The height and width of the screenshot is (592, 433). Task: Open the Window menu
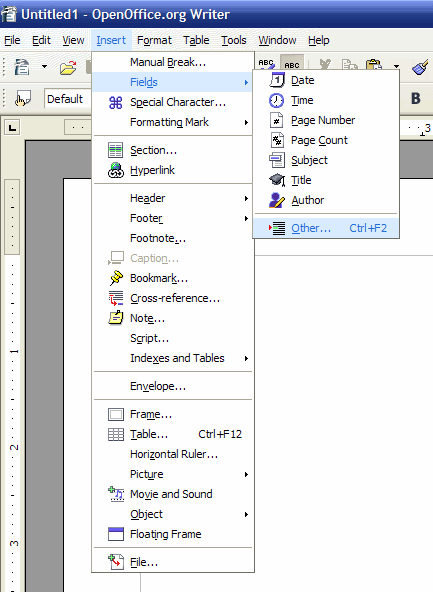pyautogui.click(x=277, y=40)
